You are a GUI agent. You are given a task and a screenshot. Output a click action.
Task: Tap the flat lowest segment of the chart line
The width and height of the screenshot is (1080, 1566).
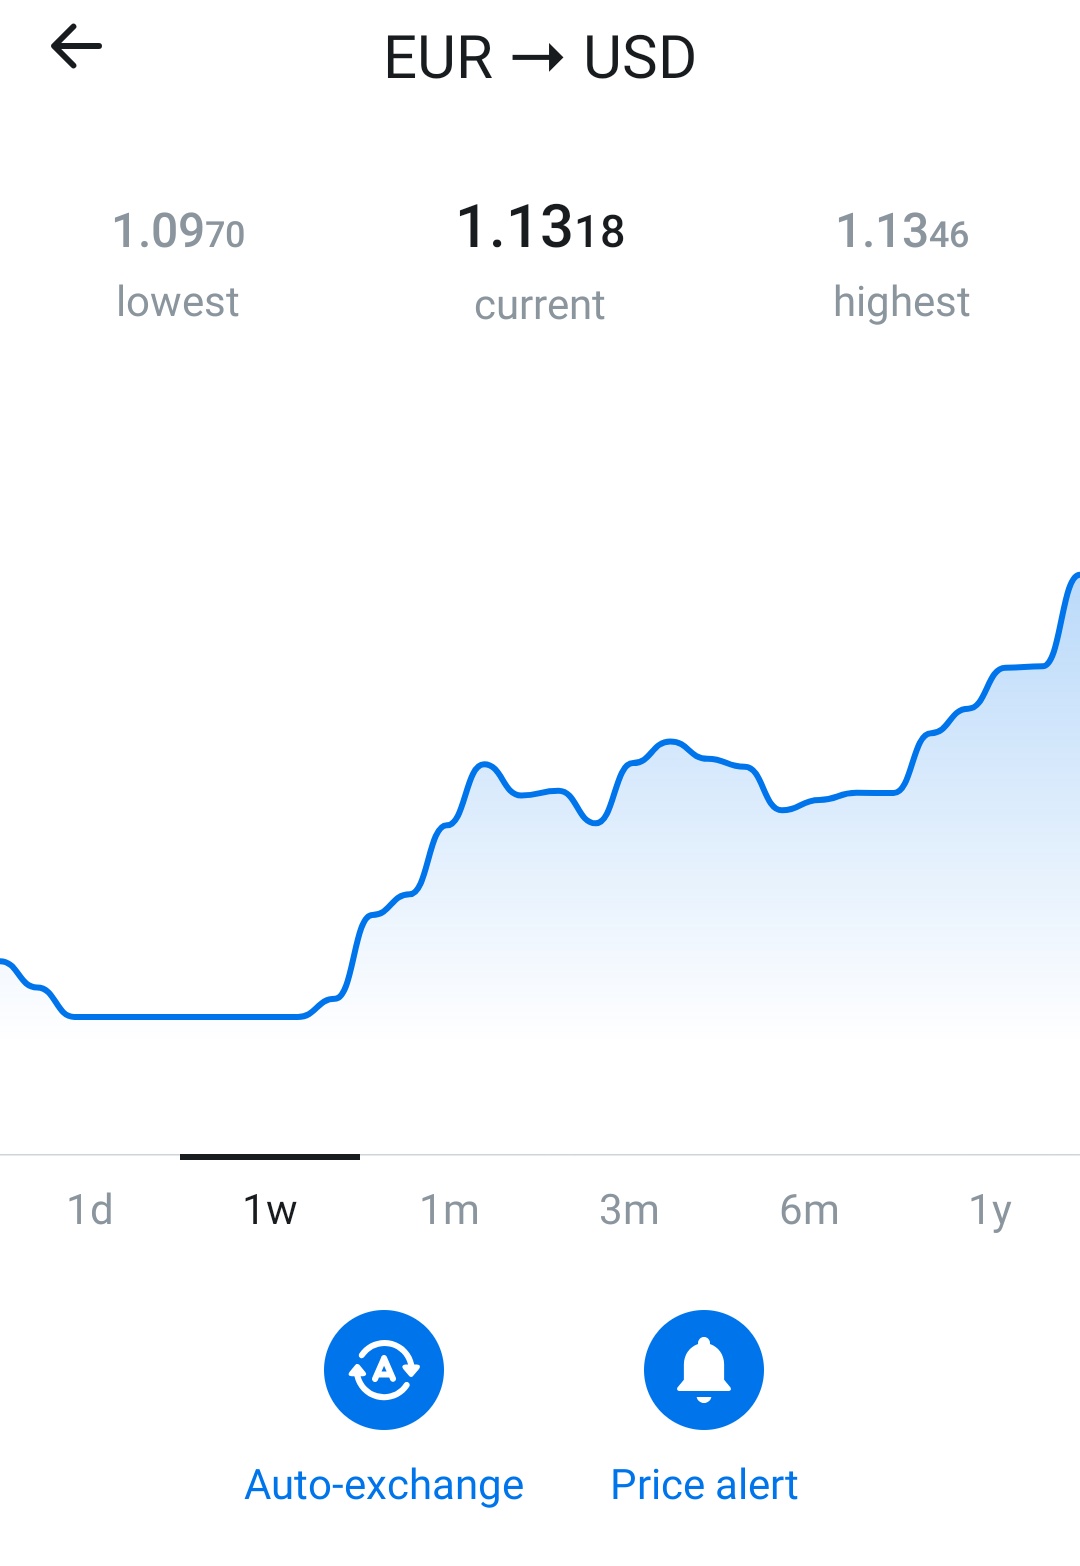(x=186, y=1017)
